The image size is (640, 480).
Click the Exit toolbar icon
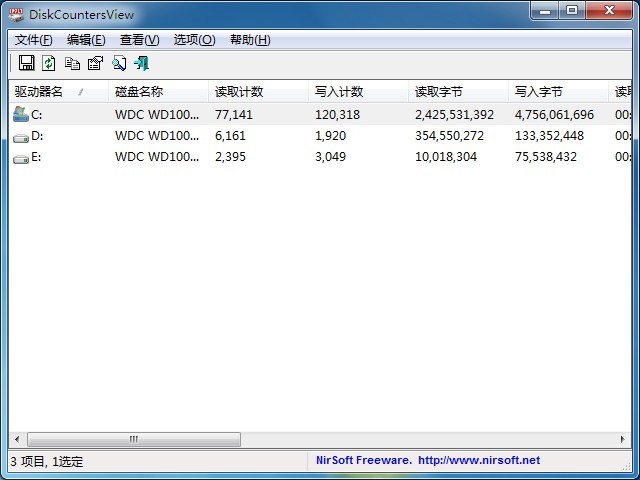[141, 64]
